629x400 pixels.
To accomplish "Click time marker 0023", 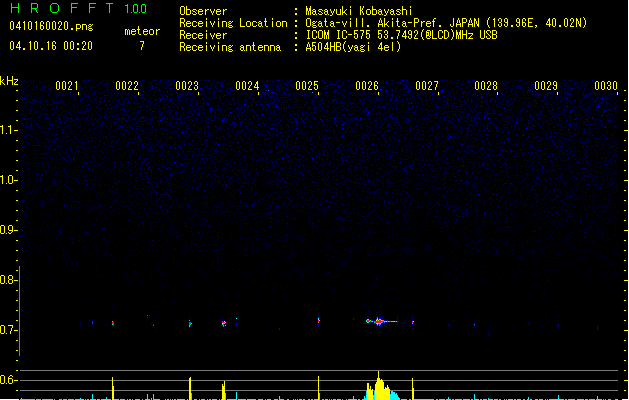I will pos(187,86).
